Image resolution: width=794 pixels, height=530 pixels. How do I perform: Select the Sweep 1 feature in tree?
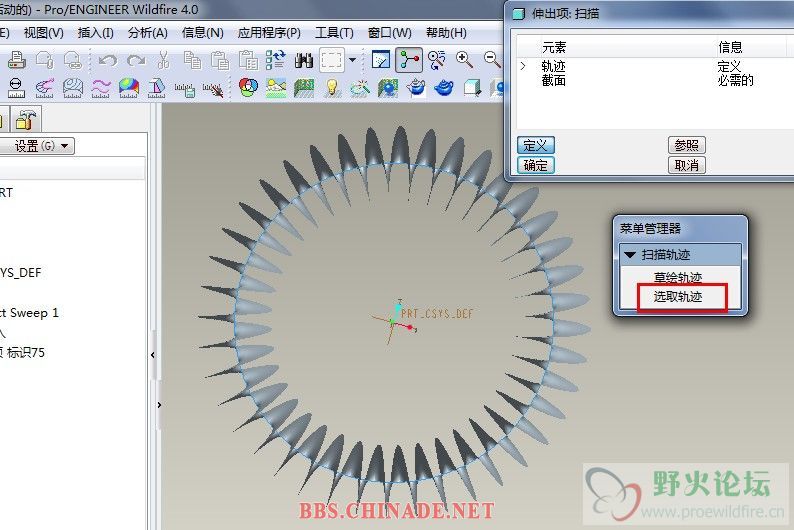[x=30, y=313]
